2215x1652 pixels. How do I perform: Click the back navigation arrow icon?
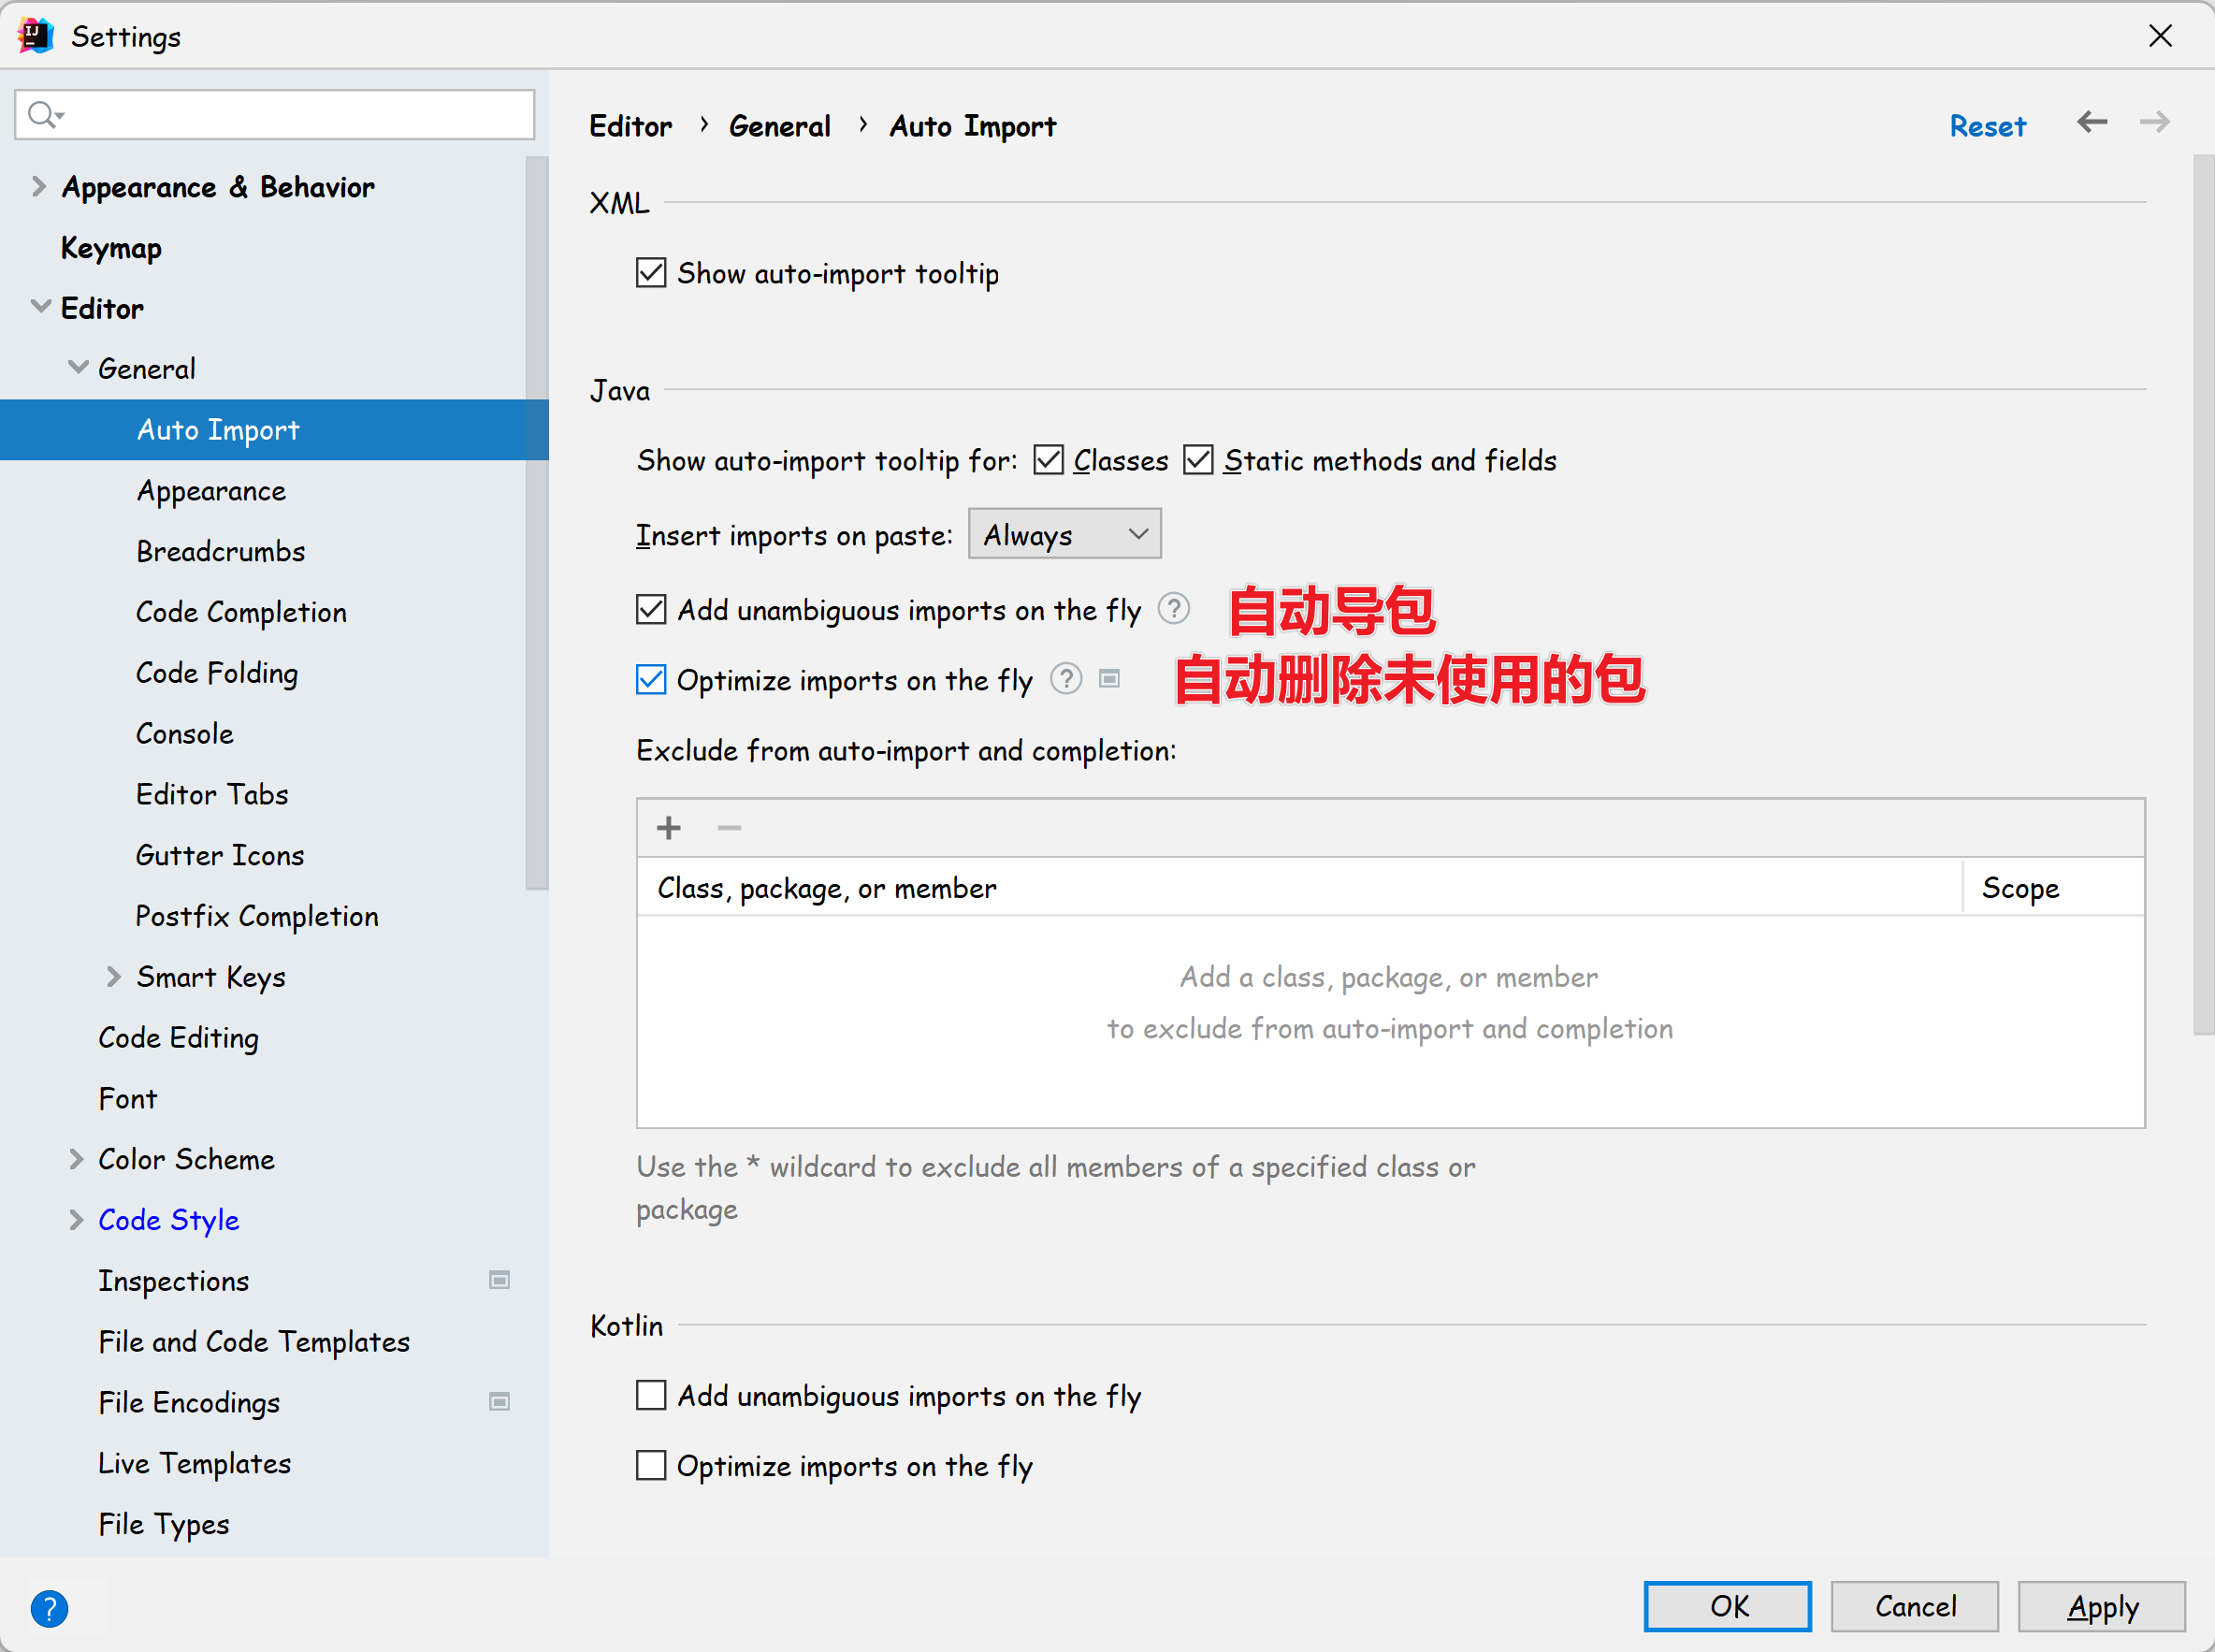tap(2091, 123)
